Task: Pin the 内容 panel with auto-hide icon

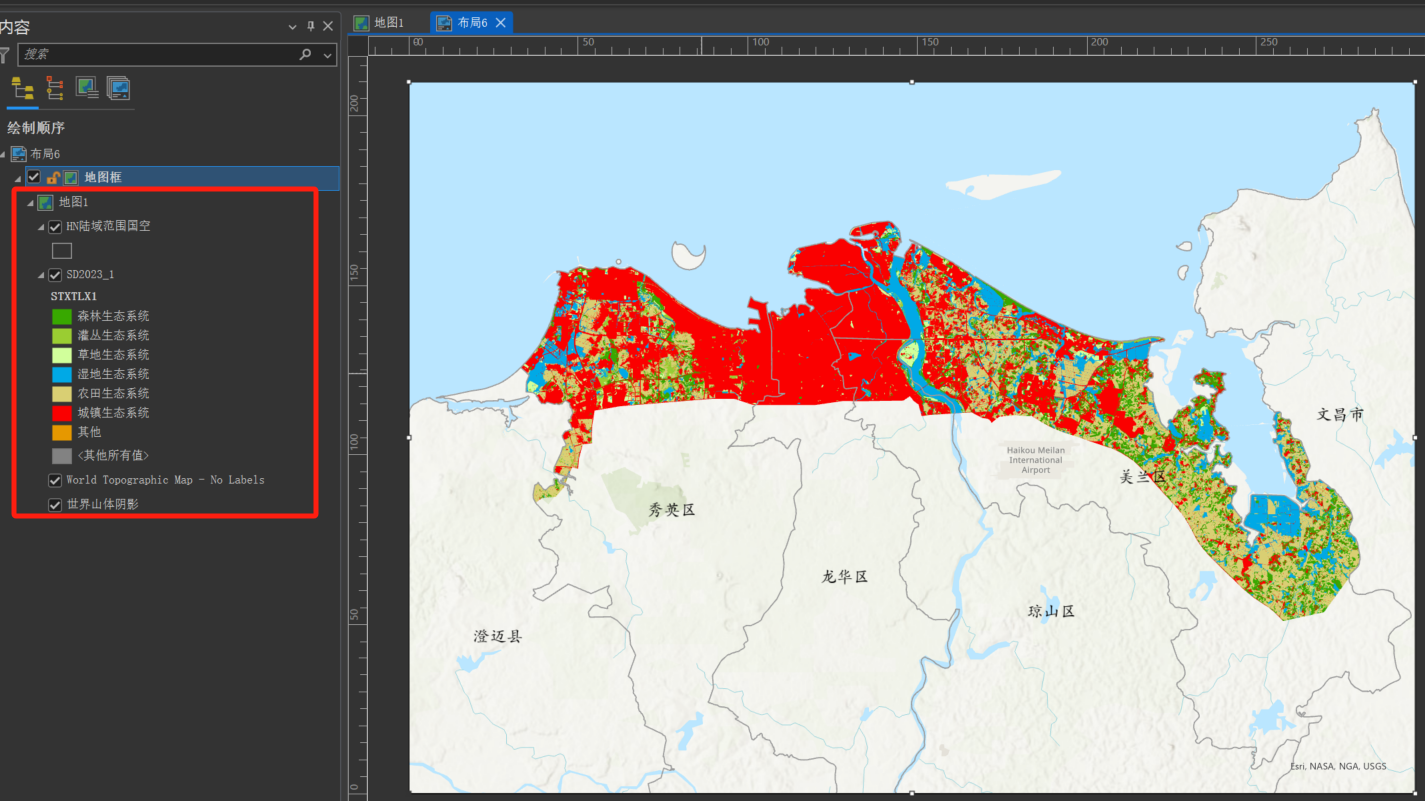Action: click(x=310, y=27)
